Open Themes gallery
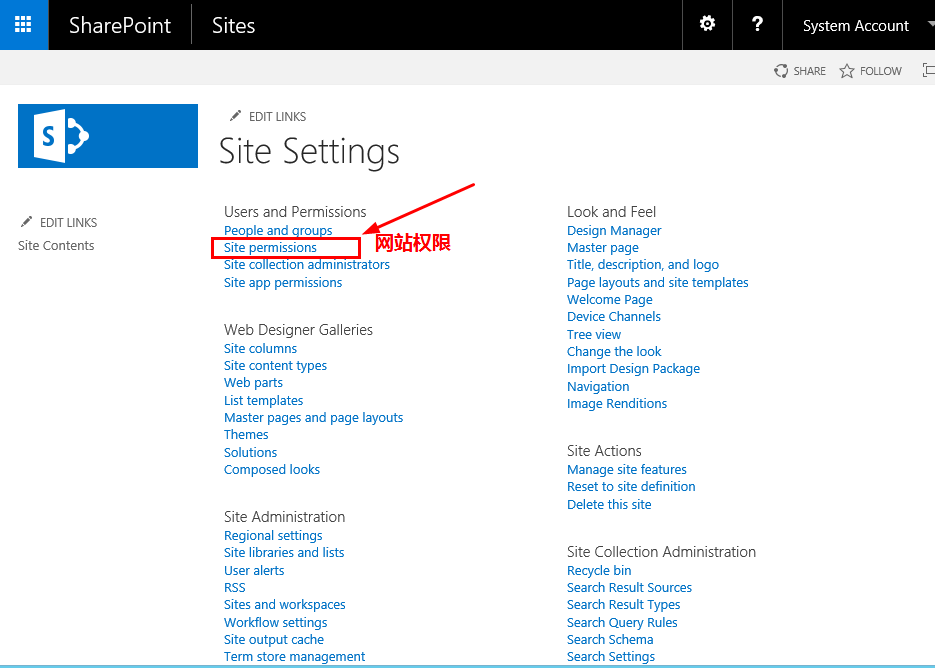This screenshot has width=935, height=668. (x=246, y=434)
